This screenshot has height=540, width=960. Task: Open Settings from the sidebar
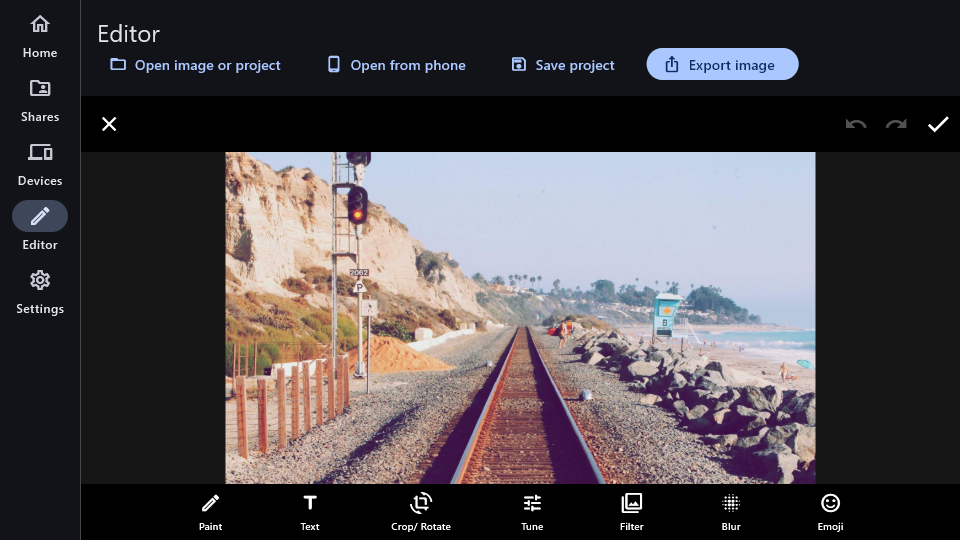pyautogui.click(x=40, y=293)
